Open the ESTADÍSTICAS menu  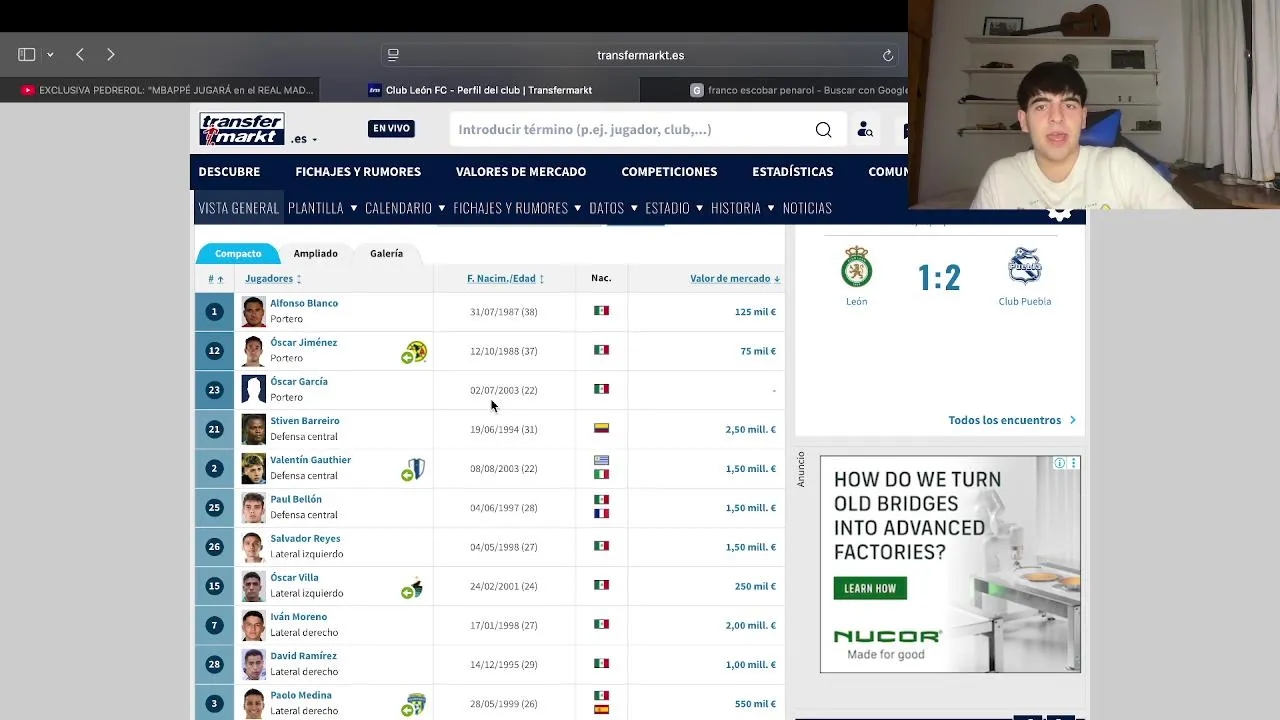point(792,172)
